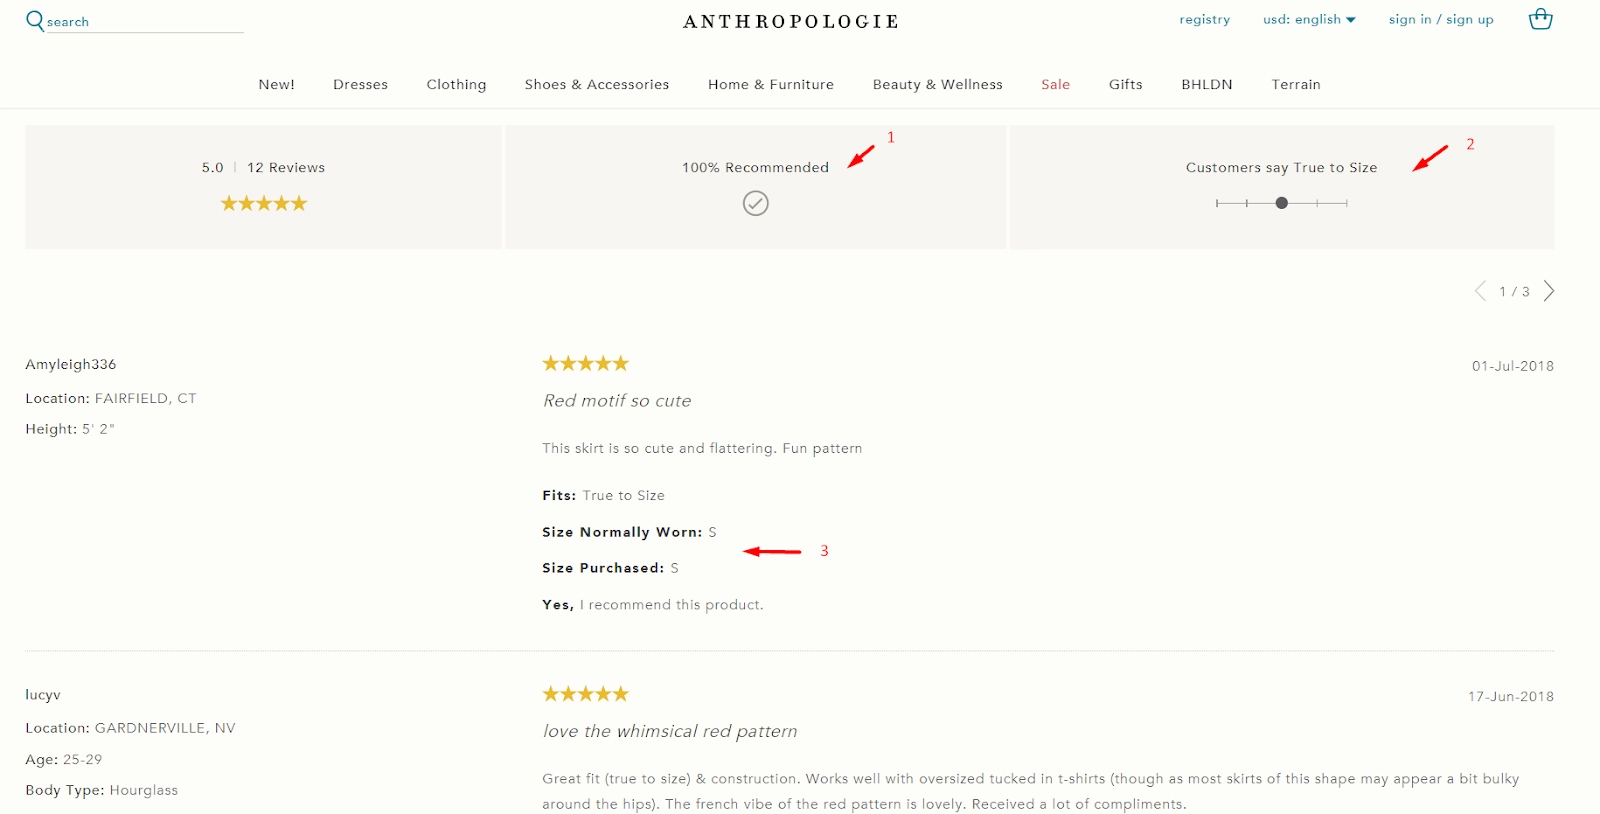Open the Home & Furniture menu
This screenshot has height=814, width=1600.
[771, 85]
